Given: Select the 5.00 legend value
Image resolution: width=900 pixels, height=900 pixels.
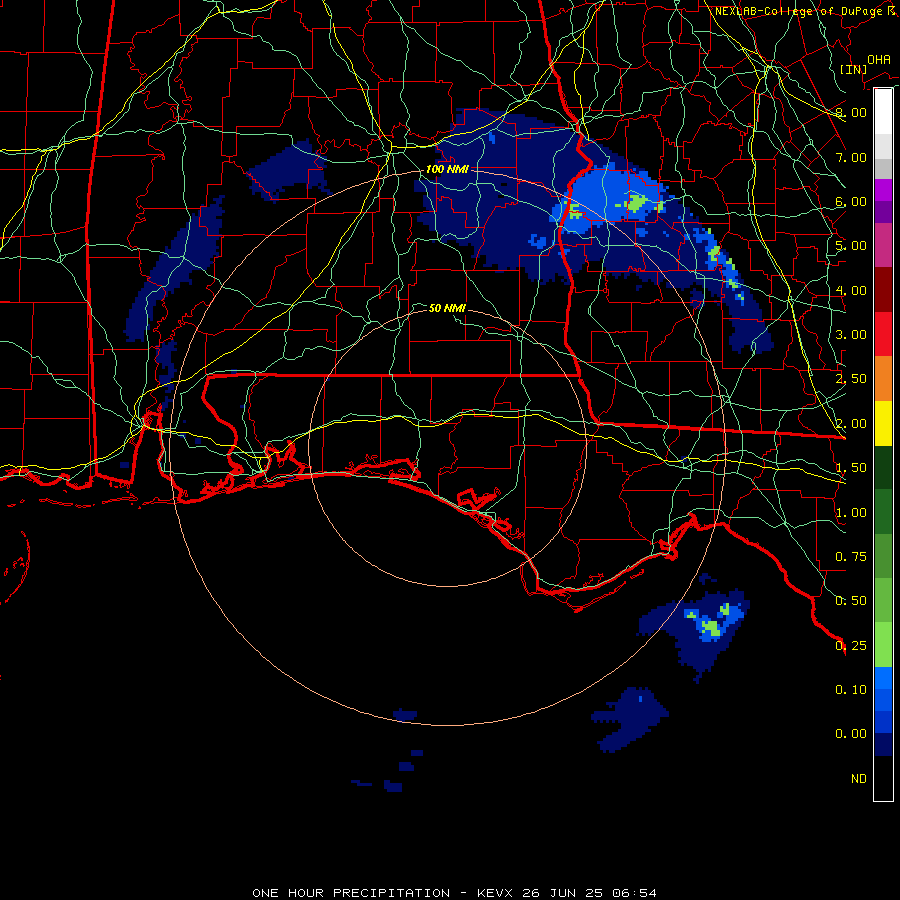Looking at the screenshot, I should 851,246.
